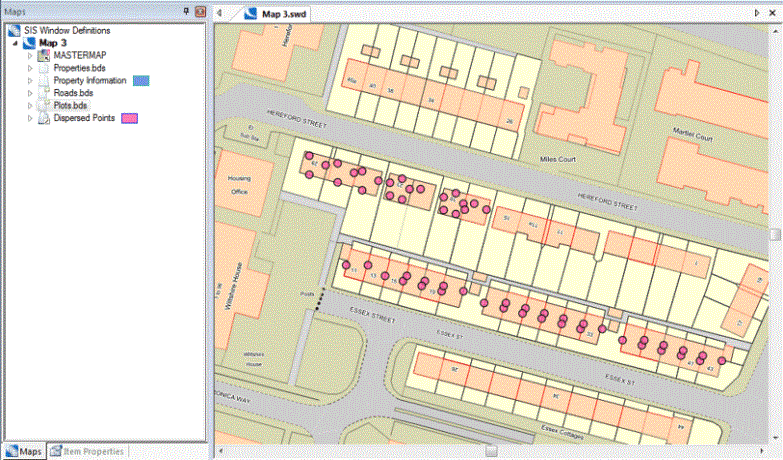The width and height of the screenshot is (783, 460).
Task: Expand the Property Information overlay
Action: point(30,80)
